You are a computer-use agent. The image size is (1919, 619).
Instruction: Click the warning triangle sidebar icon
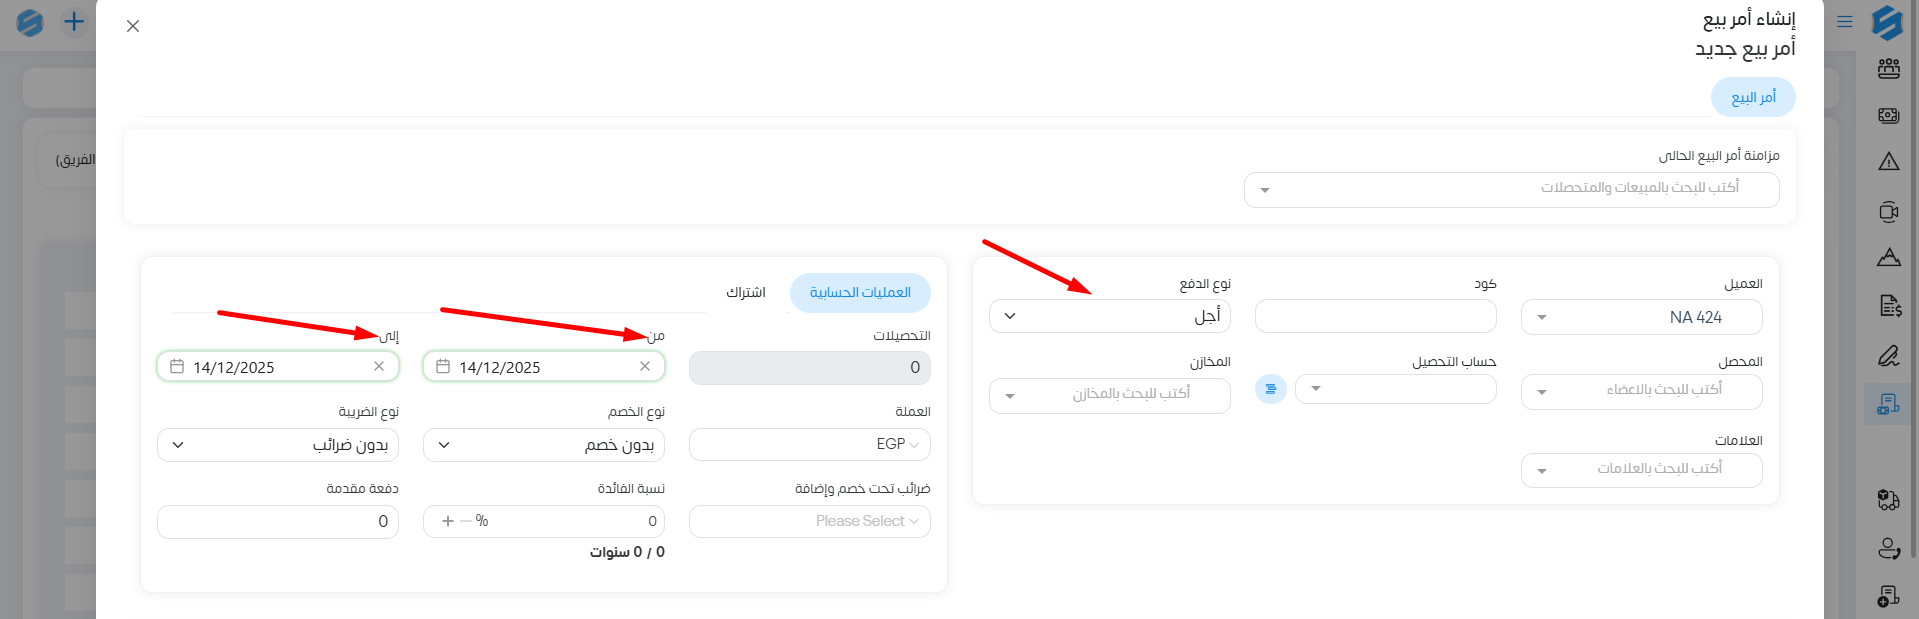click(x=1888, y=162)
